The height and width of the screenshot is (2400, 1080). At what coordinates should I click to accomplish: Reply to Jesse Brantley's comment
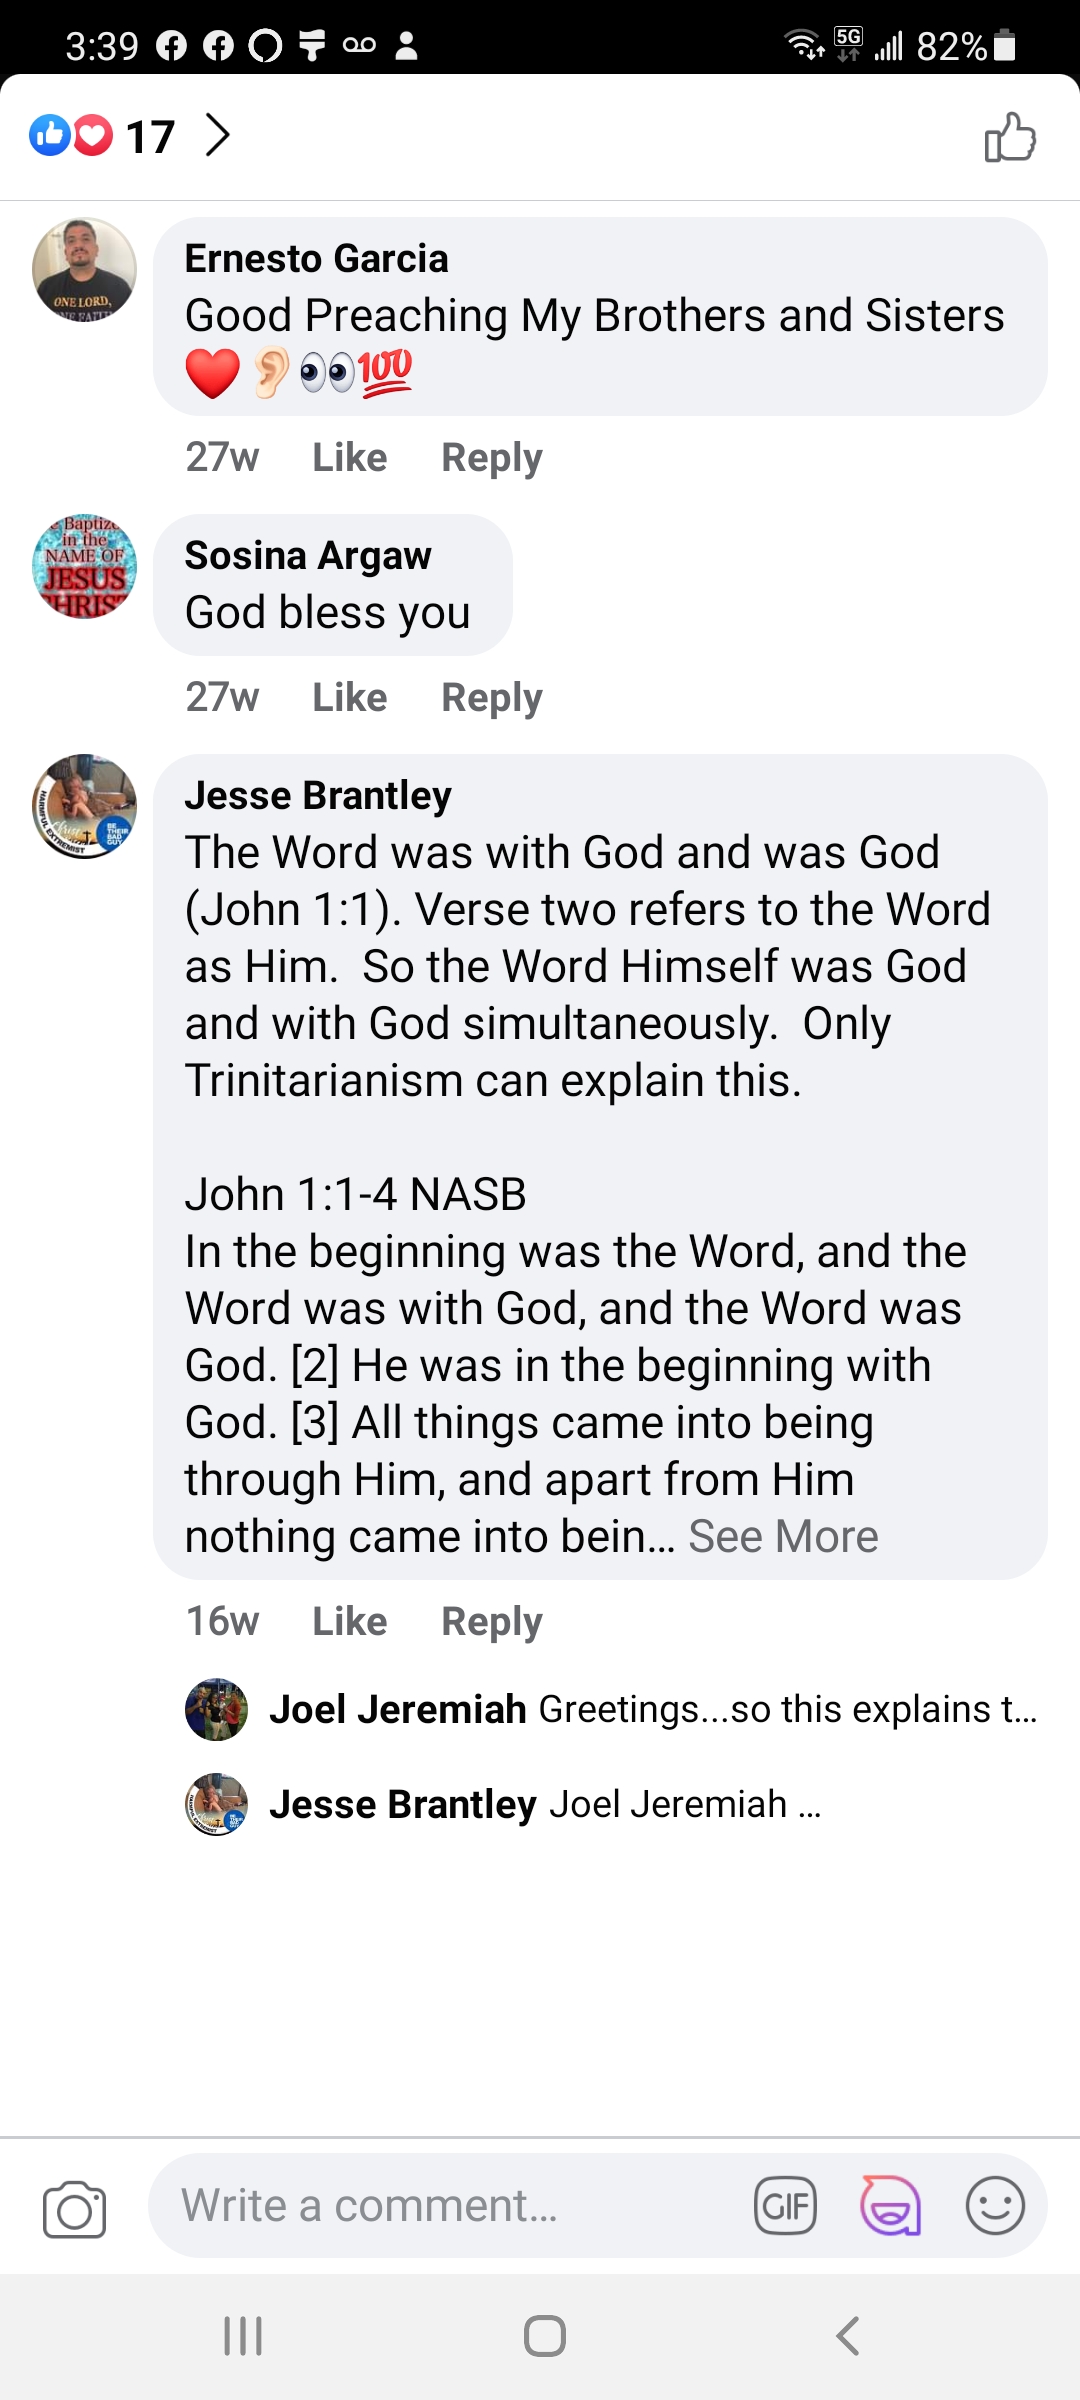[x=491, y=1622]
